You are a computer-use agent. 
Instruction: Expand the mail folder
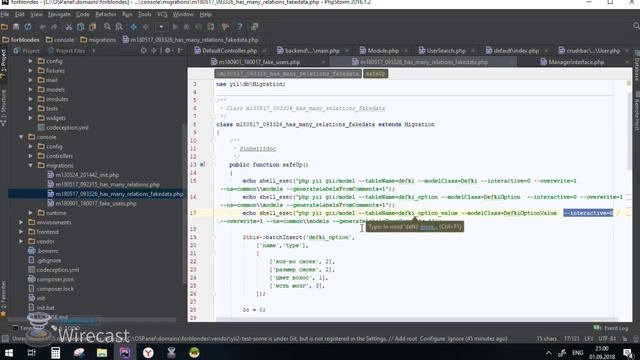31,80
